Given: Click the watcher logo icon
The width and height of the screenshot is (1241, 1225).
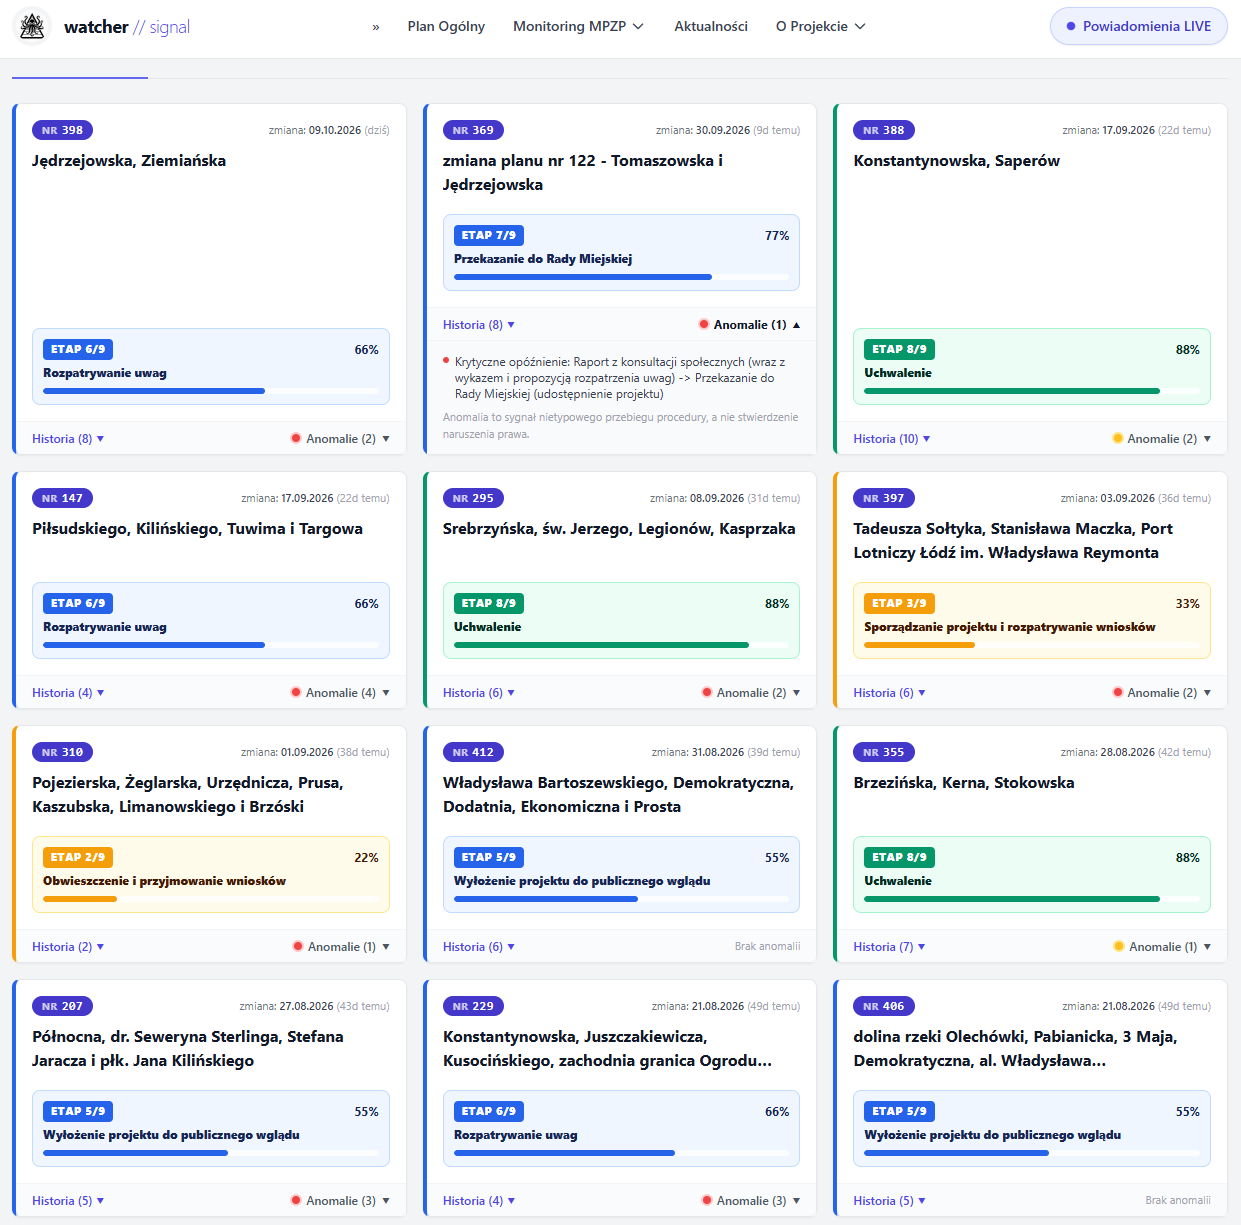Looking at the screenshot, I should [x=33, y=27].
